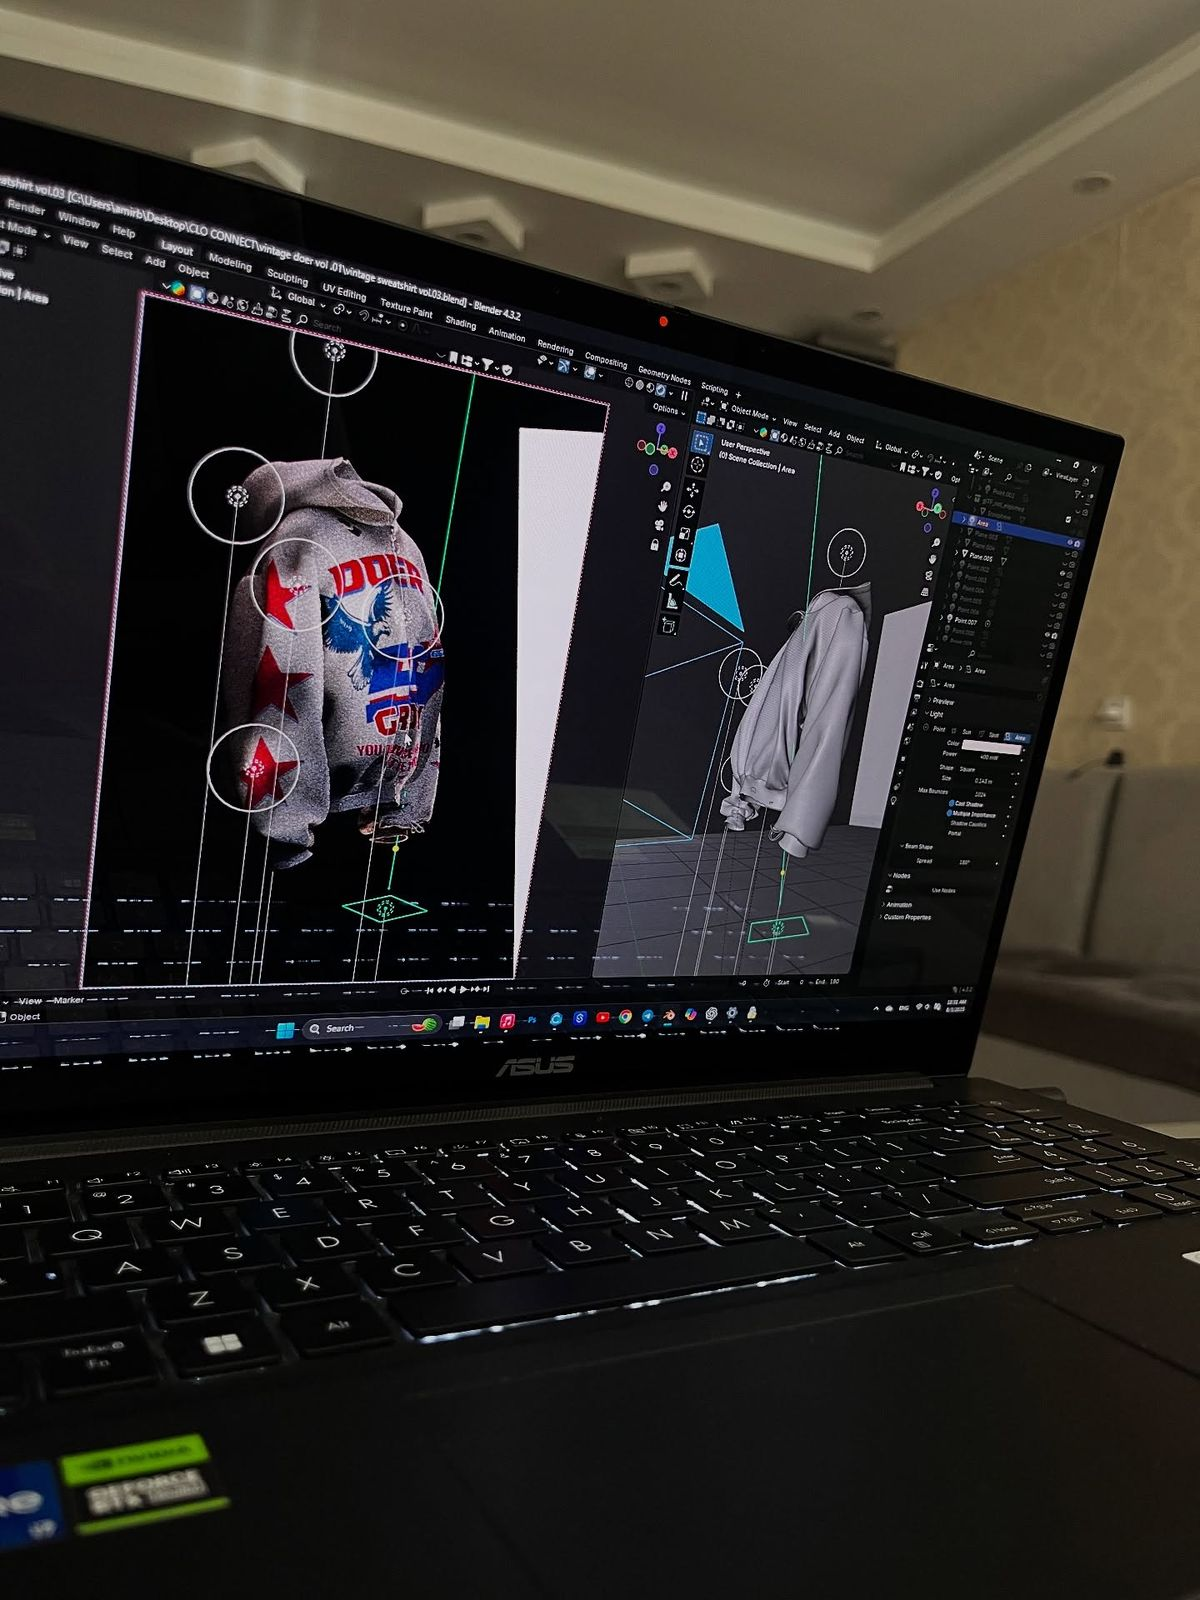Open Global orientation dropdown in left viewport
The image size is (1200, 1600).
pyautogui.click(x=300, y=298)
